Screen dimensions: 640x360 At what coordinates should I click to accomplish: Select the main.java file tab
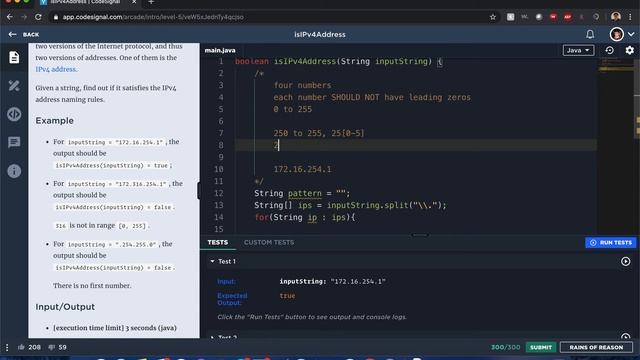point(220,50)
